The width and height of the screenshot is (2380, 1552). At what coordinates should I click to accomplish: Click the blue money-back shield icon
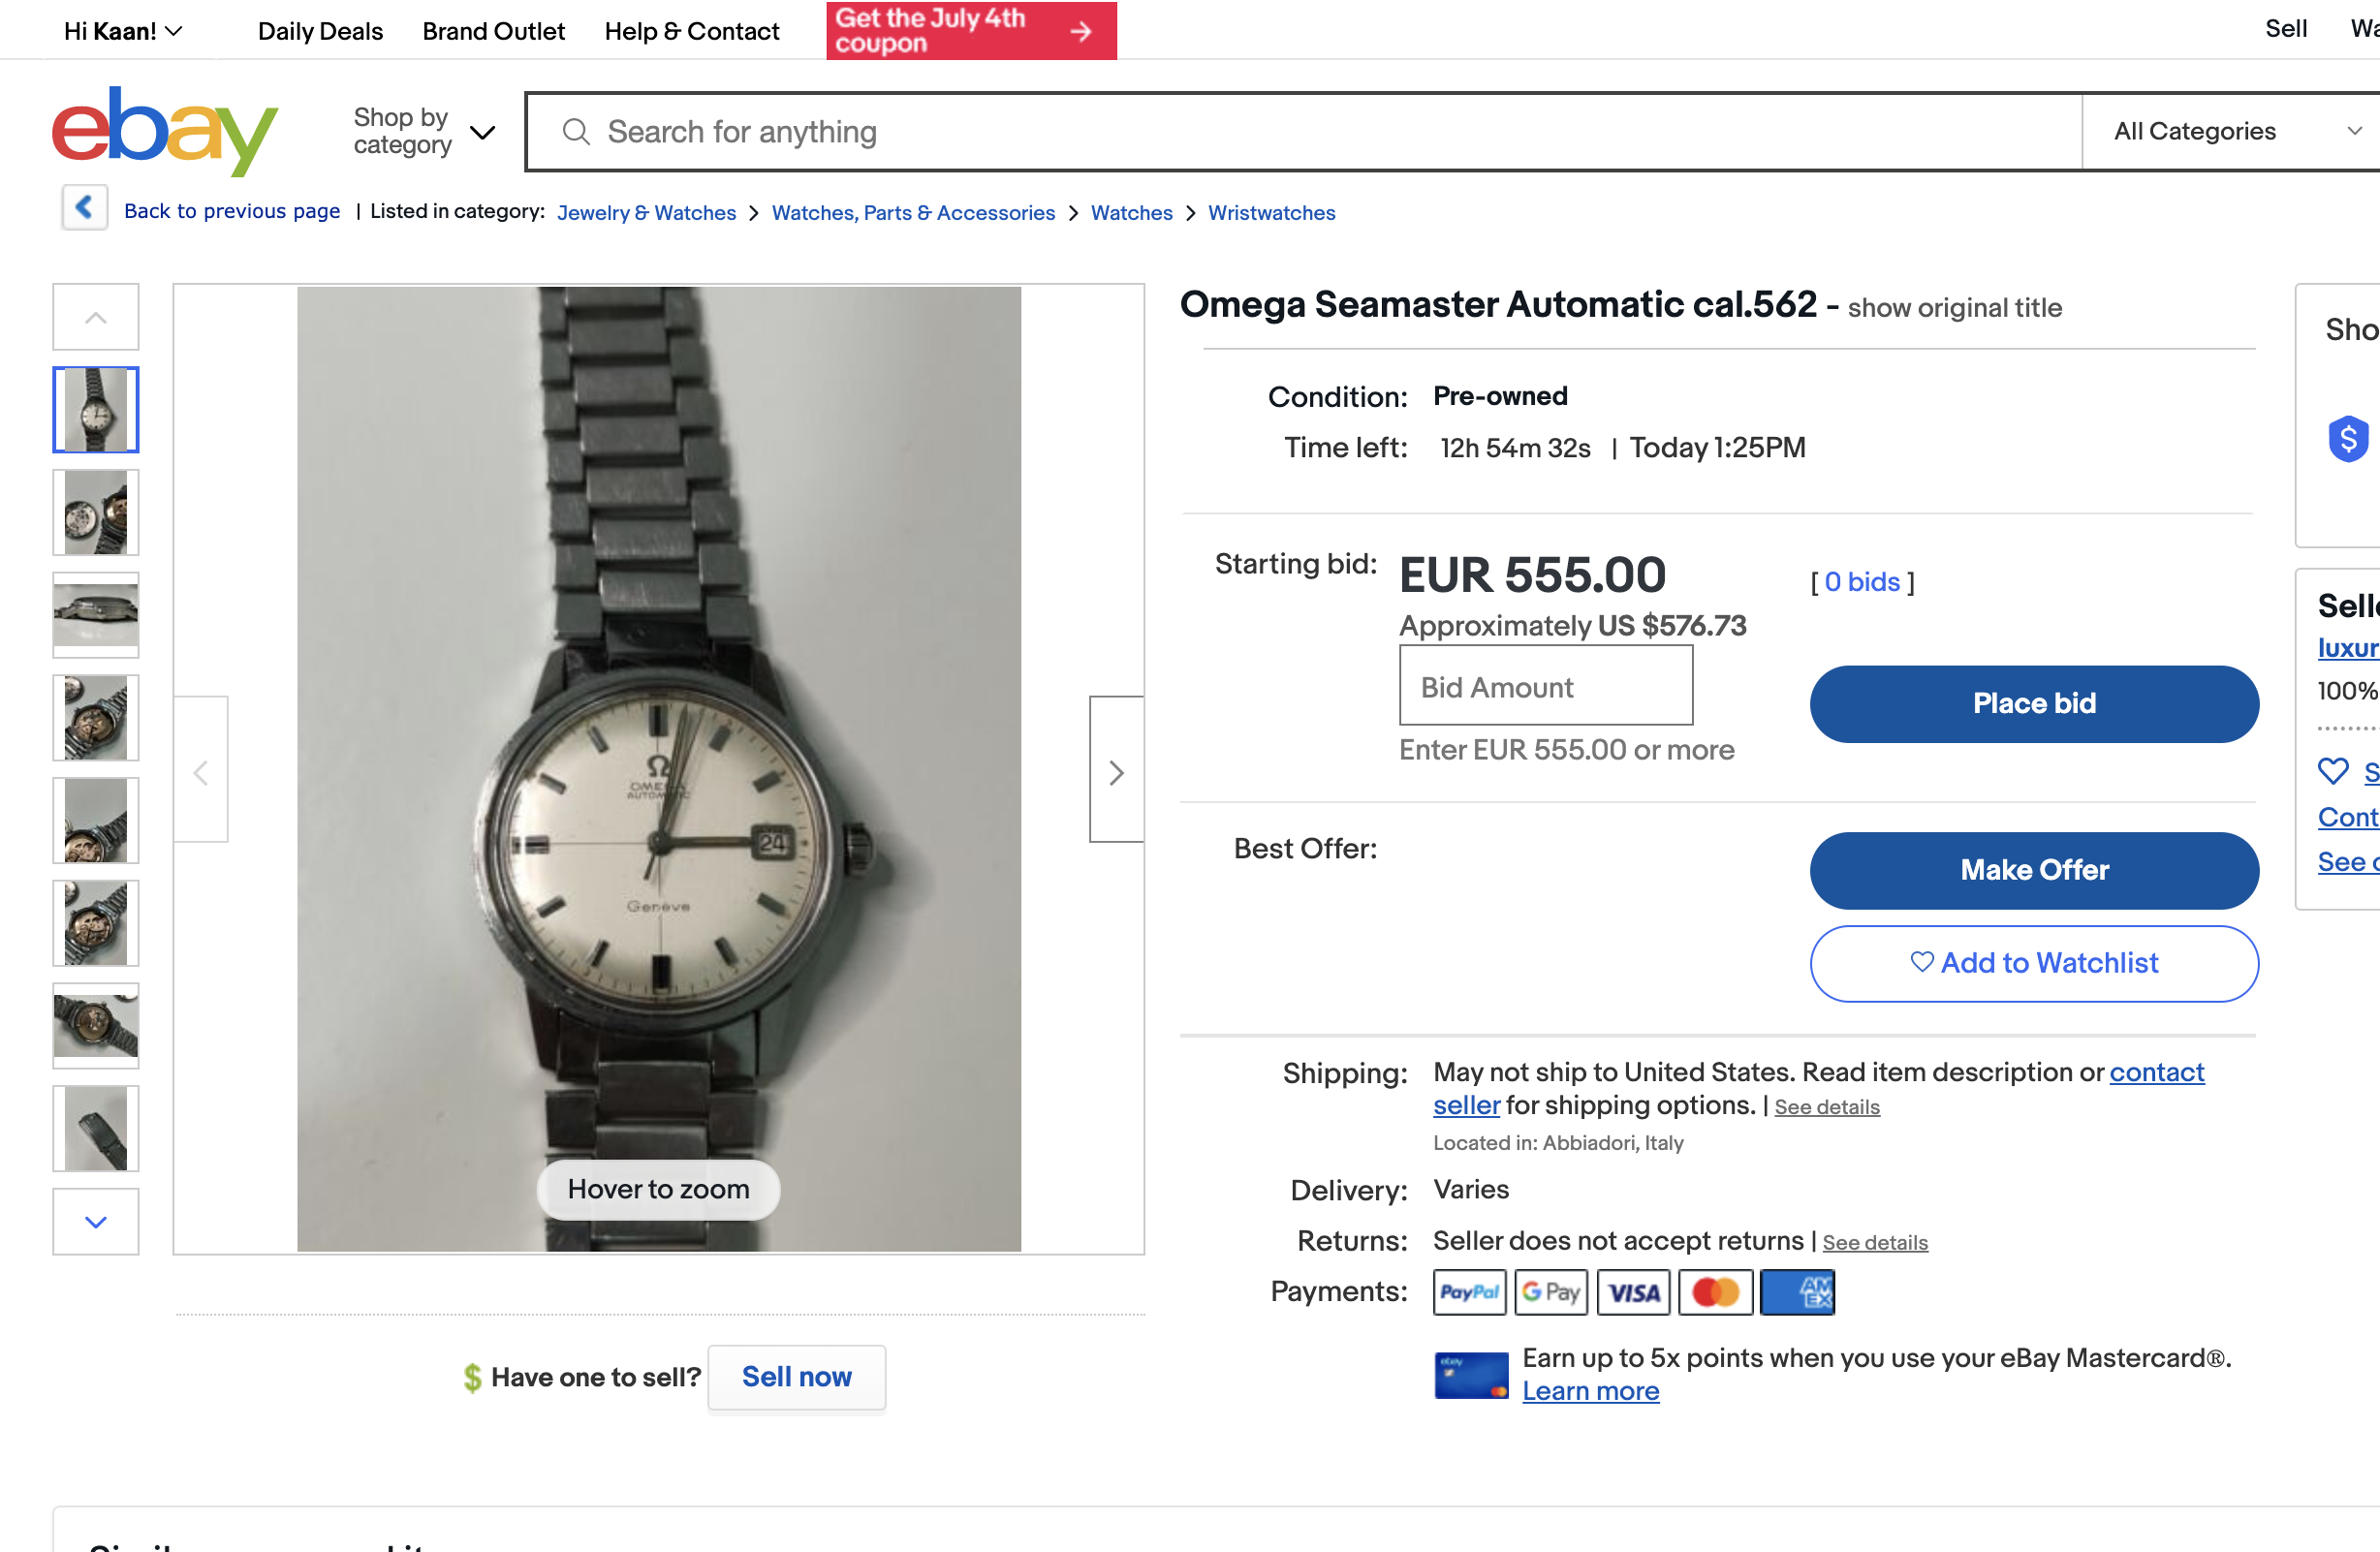click(2347, 438)
